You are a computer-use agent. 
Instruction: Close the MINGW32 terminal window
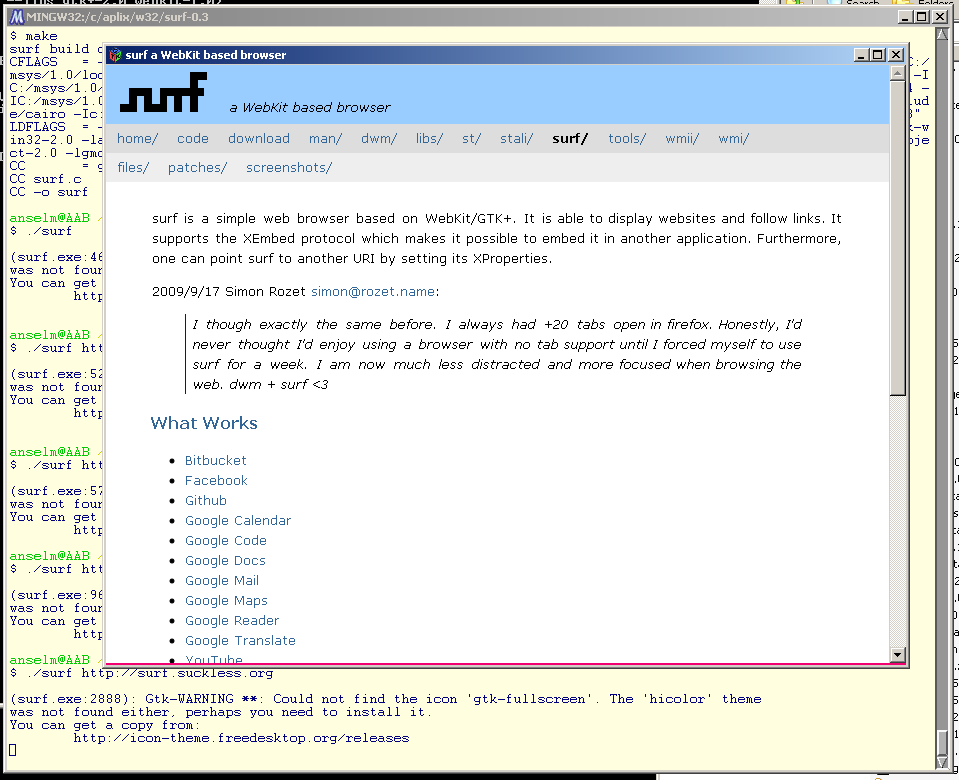click(940, 17)
